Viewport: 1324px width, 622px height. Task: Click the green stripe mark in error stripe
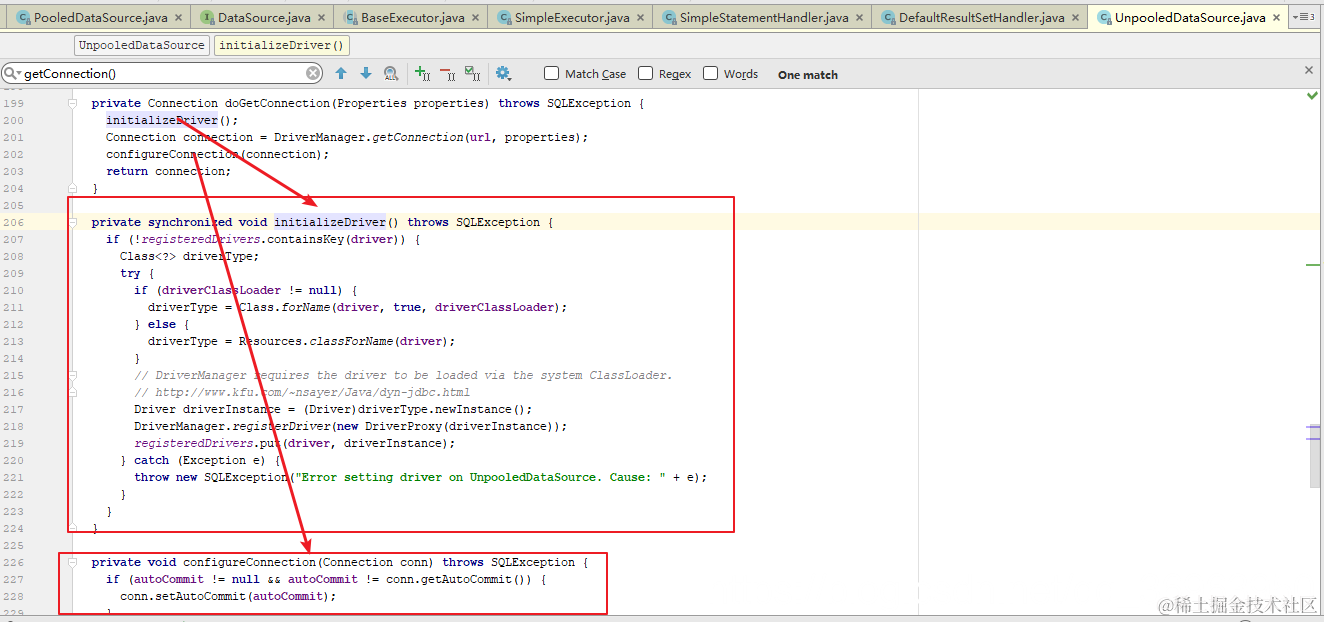1314,264
